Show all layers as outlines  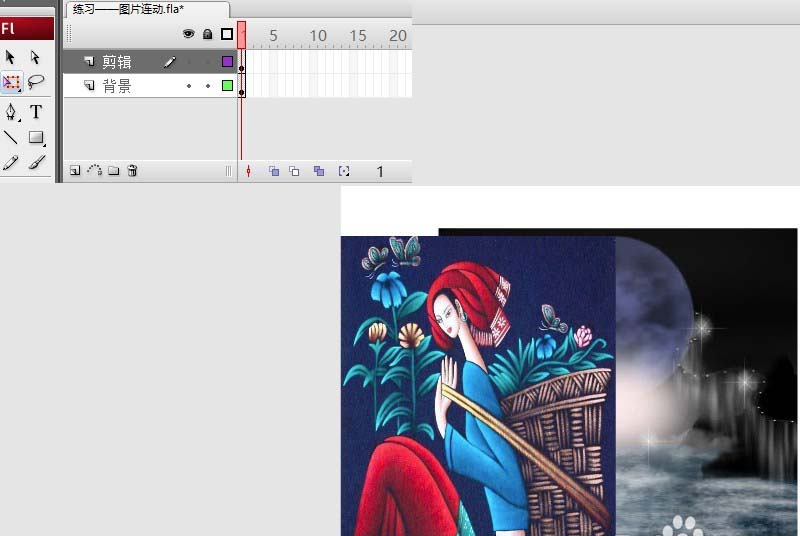tap(227, 34)
